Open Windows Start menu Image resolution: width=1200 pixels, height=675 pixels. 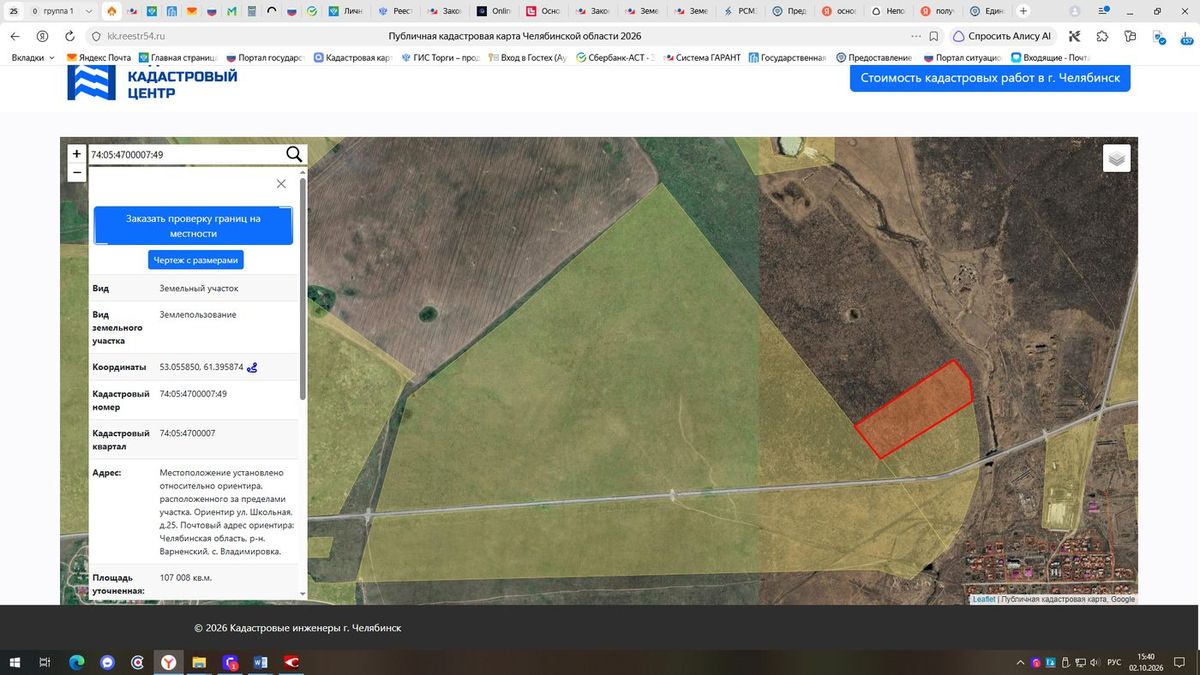pos(15,662)
